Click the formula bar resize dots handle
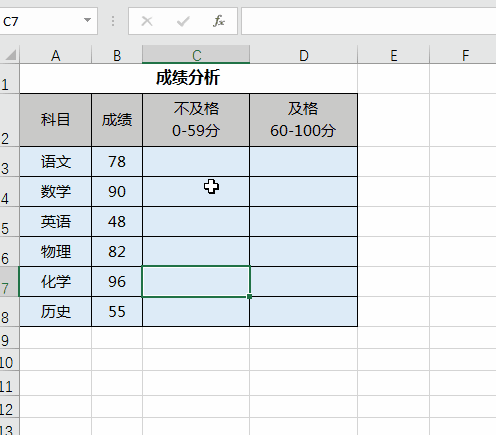 coord(113,21)
